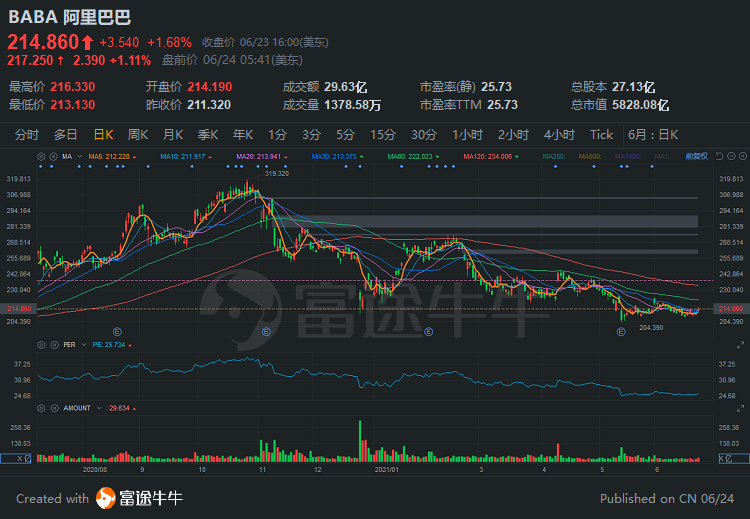Choose the 1分 one-minute interval
Screen dimensions: 750x519
(277, 135)
